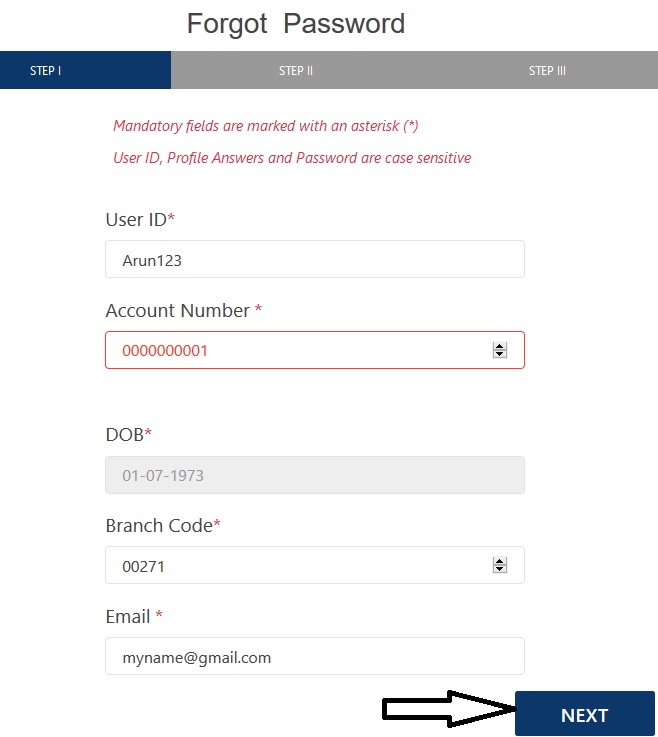The height and width of the screenshot is (737, 658).
Task: Select the greyed-out DOB date field
Action: pos(314,475)
